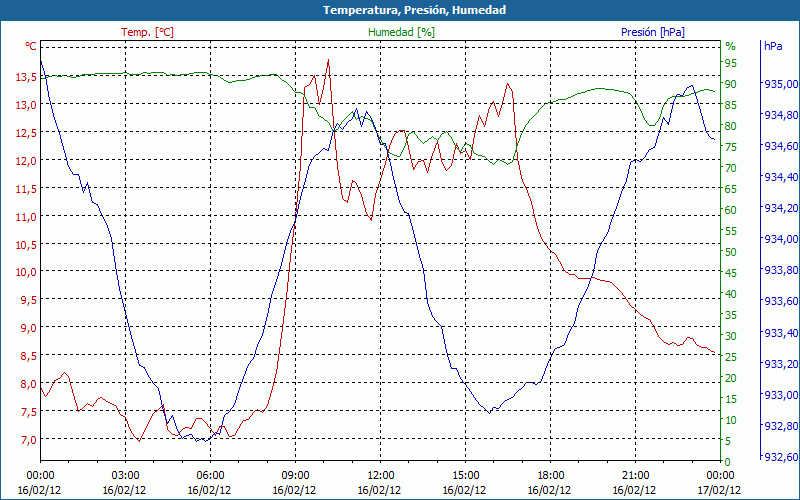This screenshot has width=800, height=500.
Task: Click the 85 humidity axis value
Action: 731,105
